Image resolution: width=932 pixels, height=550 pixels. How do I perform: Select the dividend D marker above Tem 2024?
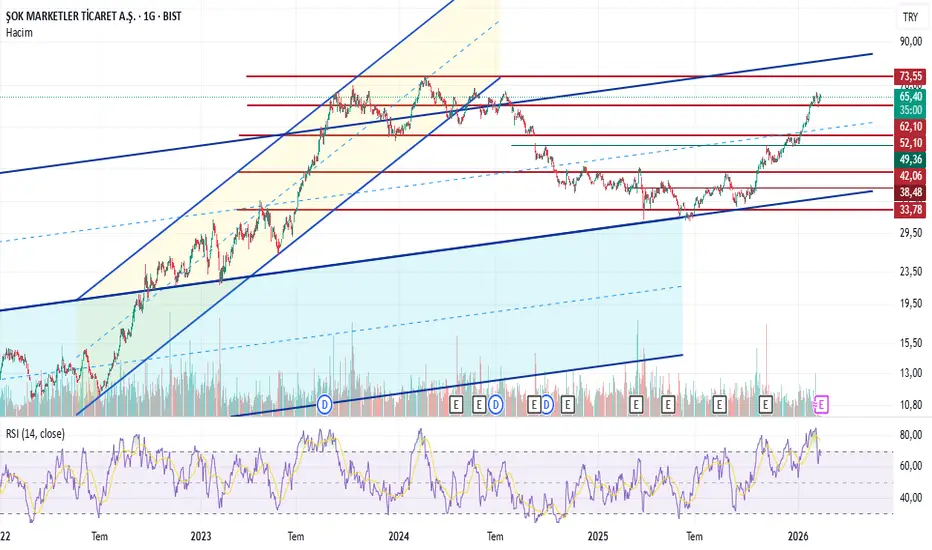click(495, 405)
